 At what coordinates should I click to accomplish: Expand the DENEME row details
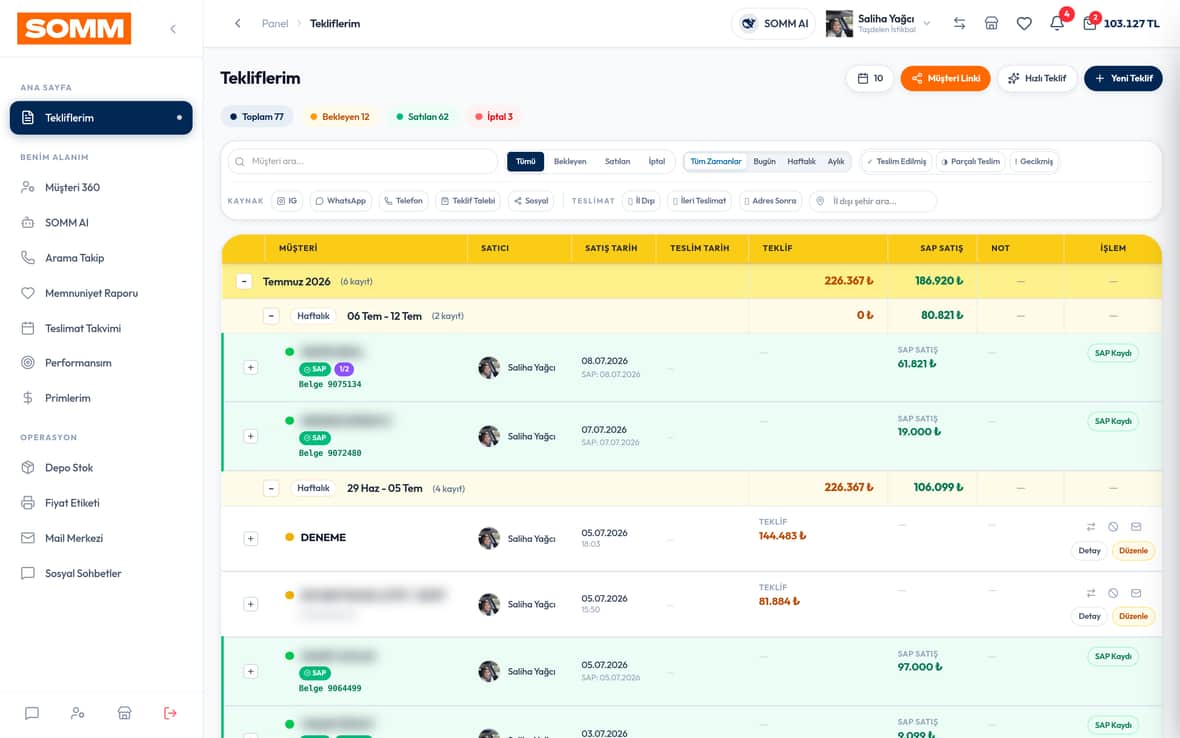251,539
